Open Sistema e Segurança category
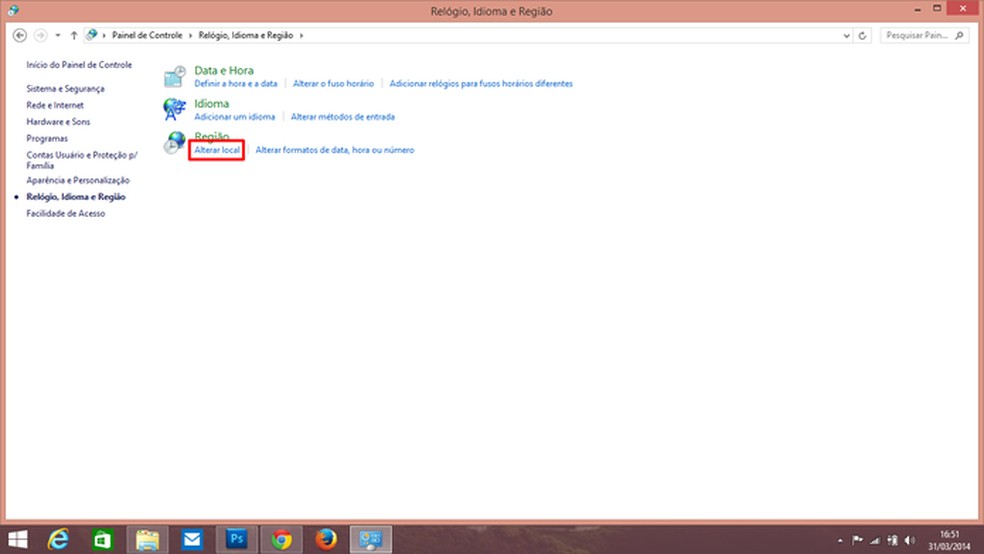984x554 pixels. coord(65,88)
